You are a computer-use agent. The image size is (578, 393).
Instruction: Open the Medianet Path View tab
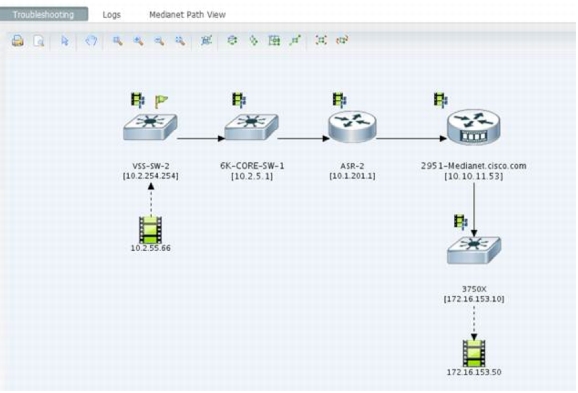(187, 15)
